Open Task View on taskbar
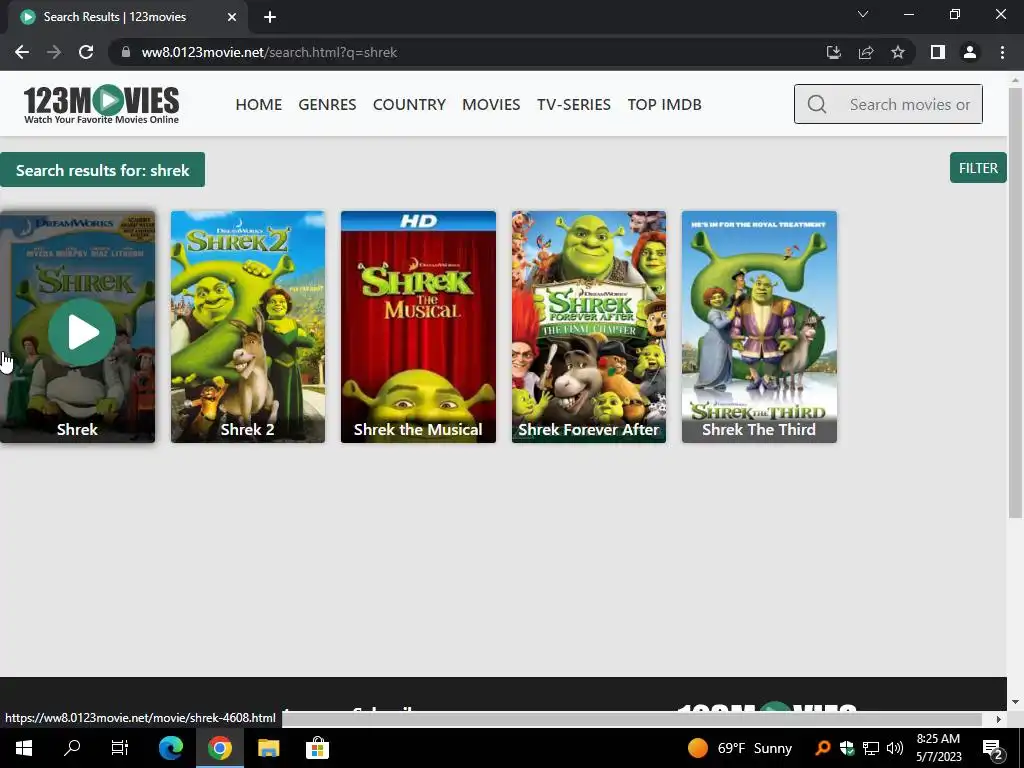Image resolution: width=1024 pixels, height=768 pixels. pyautogui.click(x=120, y=748)
